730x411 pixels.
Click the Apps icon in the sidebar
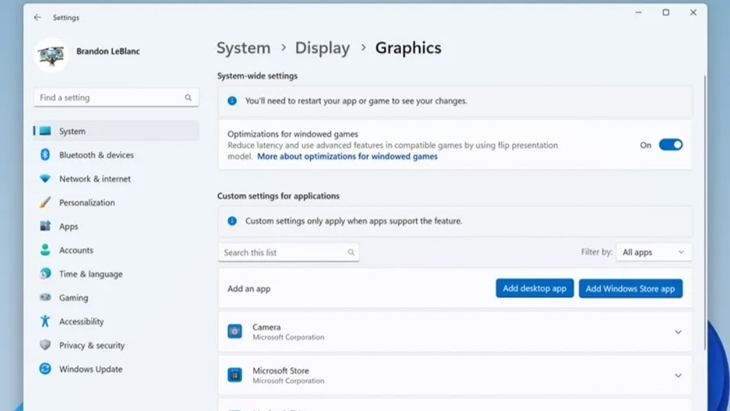(45, 226)
